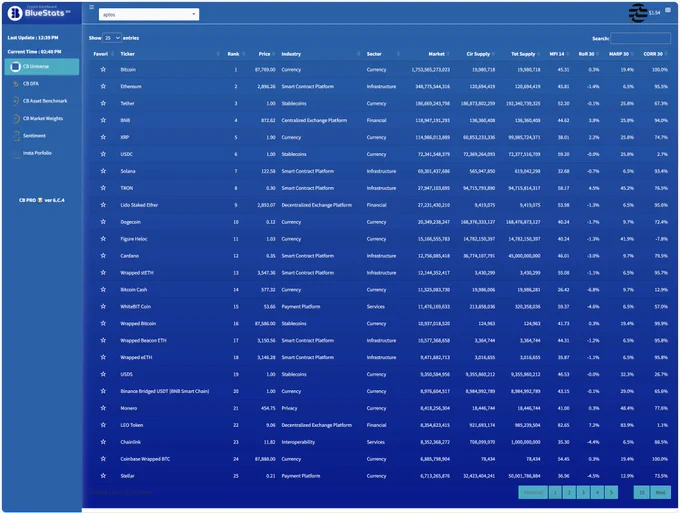Click the star next to Lido Staked Ether
This screenshot has width=680, height=513.
[x=103, y=205]
